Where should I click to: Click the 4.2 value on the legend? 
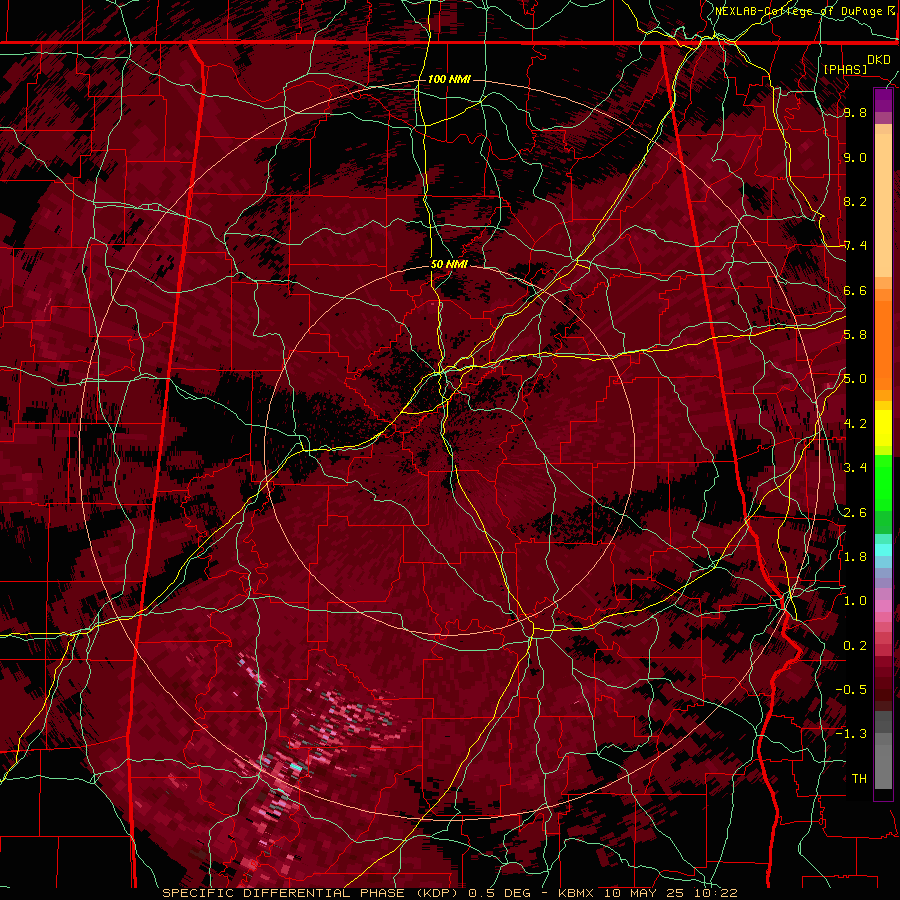(x=855, y=424)
